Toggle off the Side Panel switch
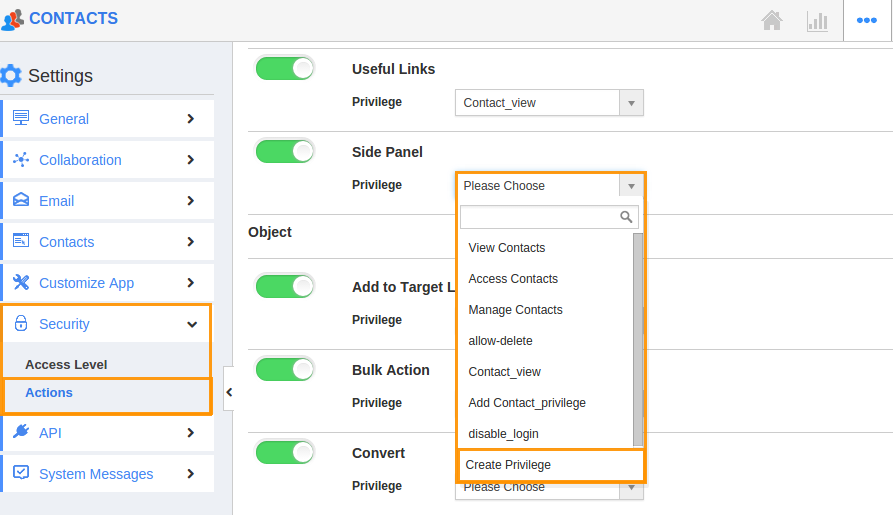The width and height of the screenshot is (893, 515). (285, 152)
